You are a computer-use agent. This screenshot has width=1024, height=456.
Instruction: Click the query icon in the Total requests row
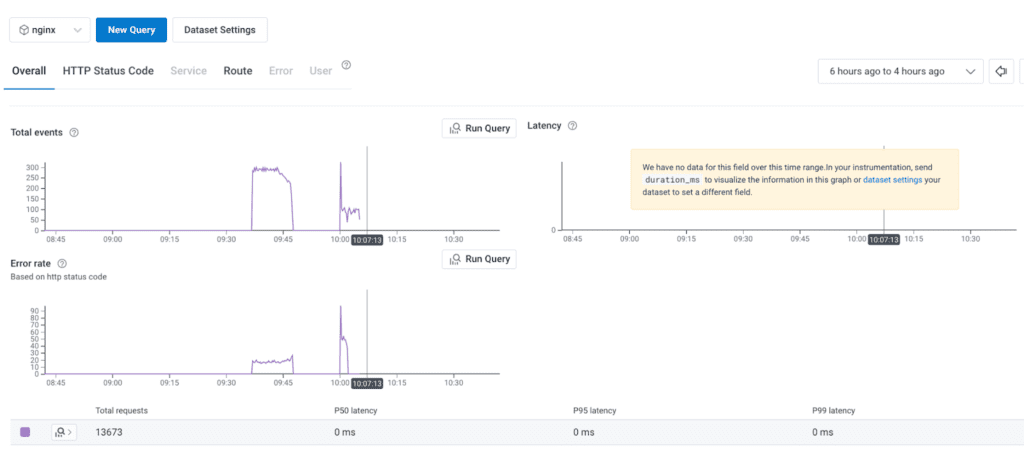click(x=63, y=432)
